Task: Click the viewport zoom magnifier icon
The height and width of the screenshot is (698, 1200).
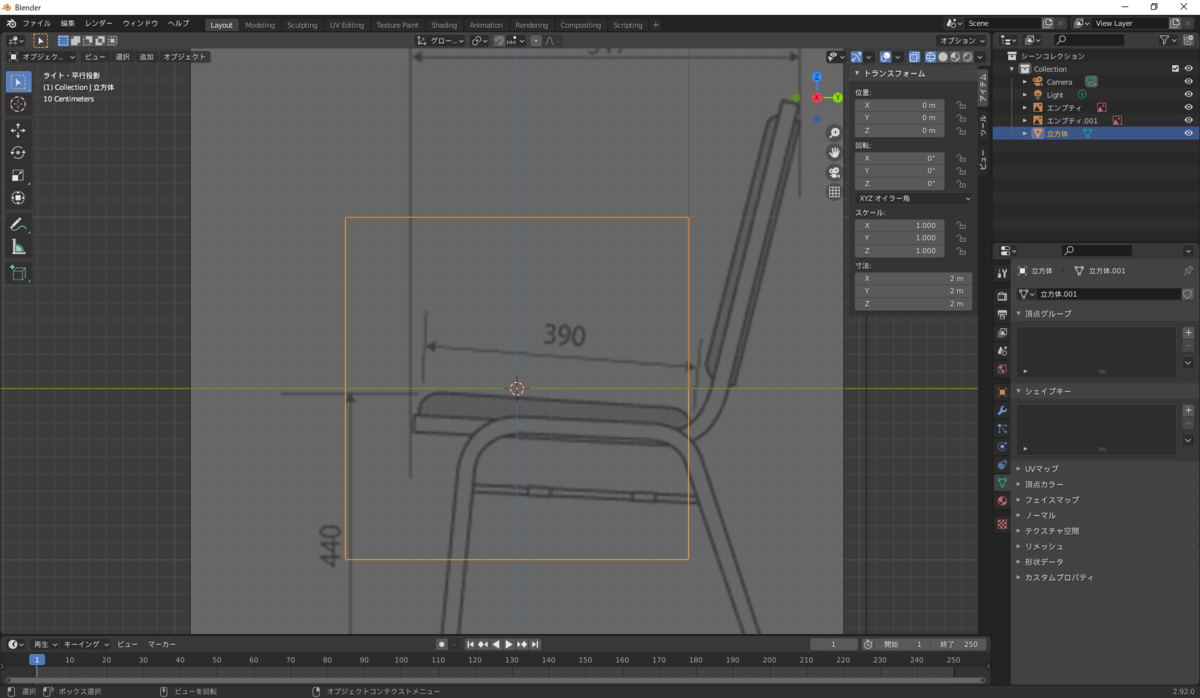Action: pos(834,133)
